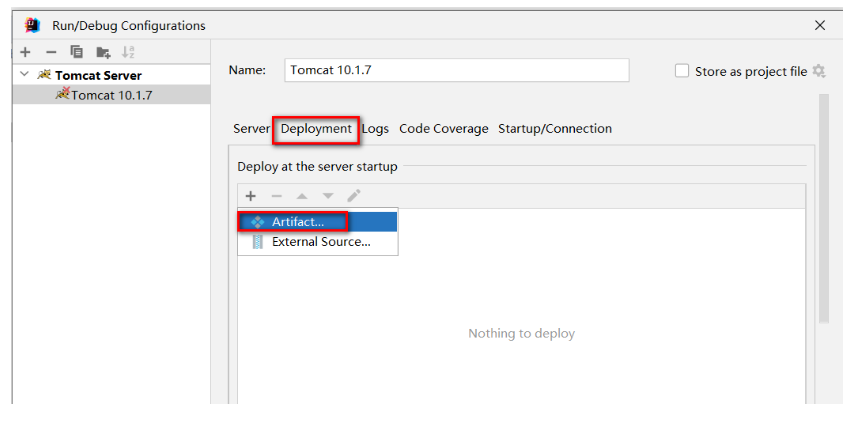Collapse the Tomcat Server tree node
This screenshot has width=853, height=435.
pos(24,74)
